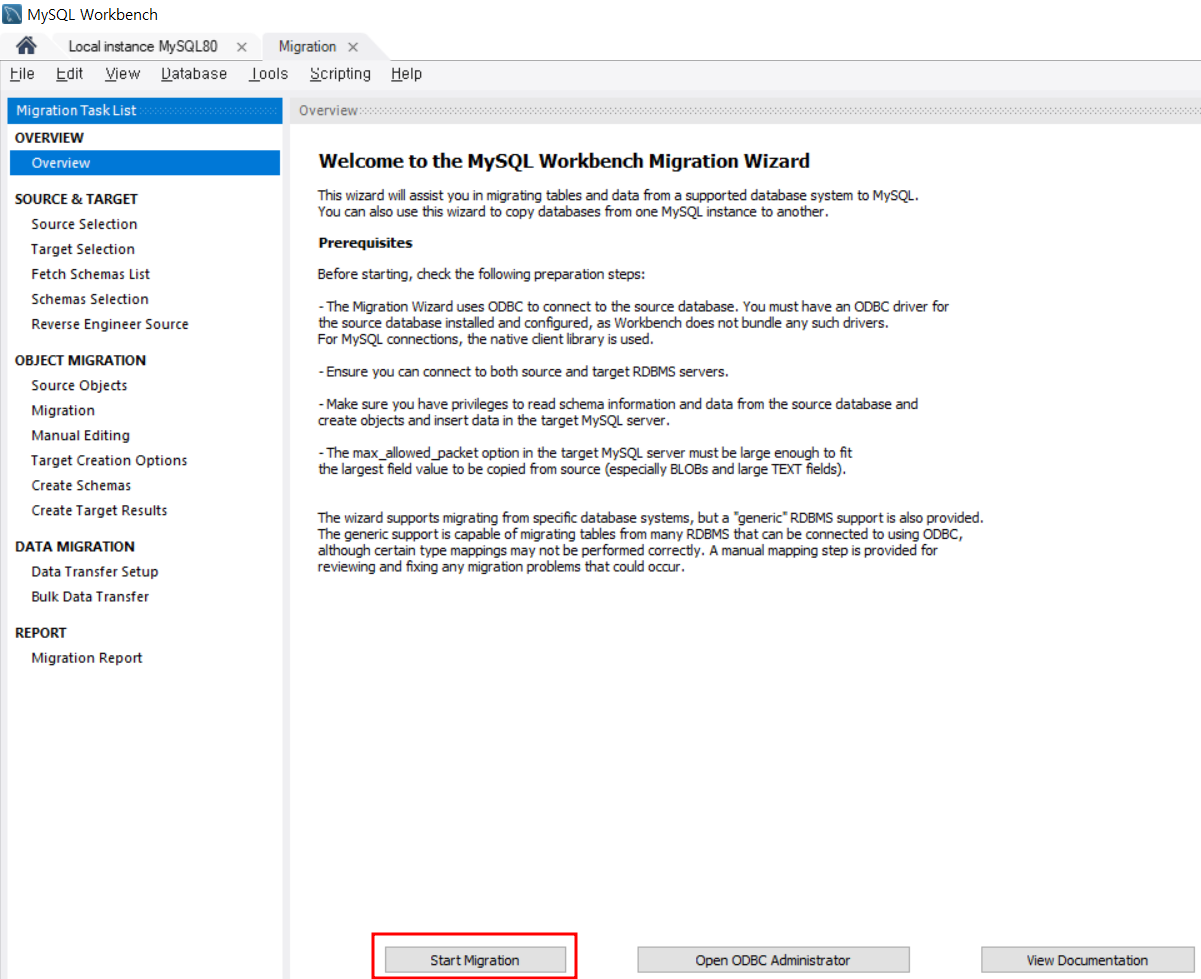This screenshot has height=979, width=1201.
Task: Click the Welcome Migration Wizard title
Action: [x=564, y=161]
